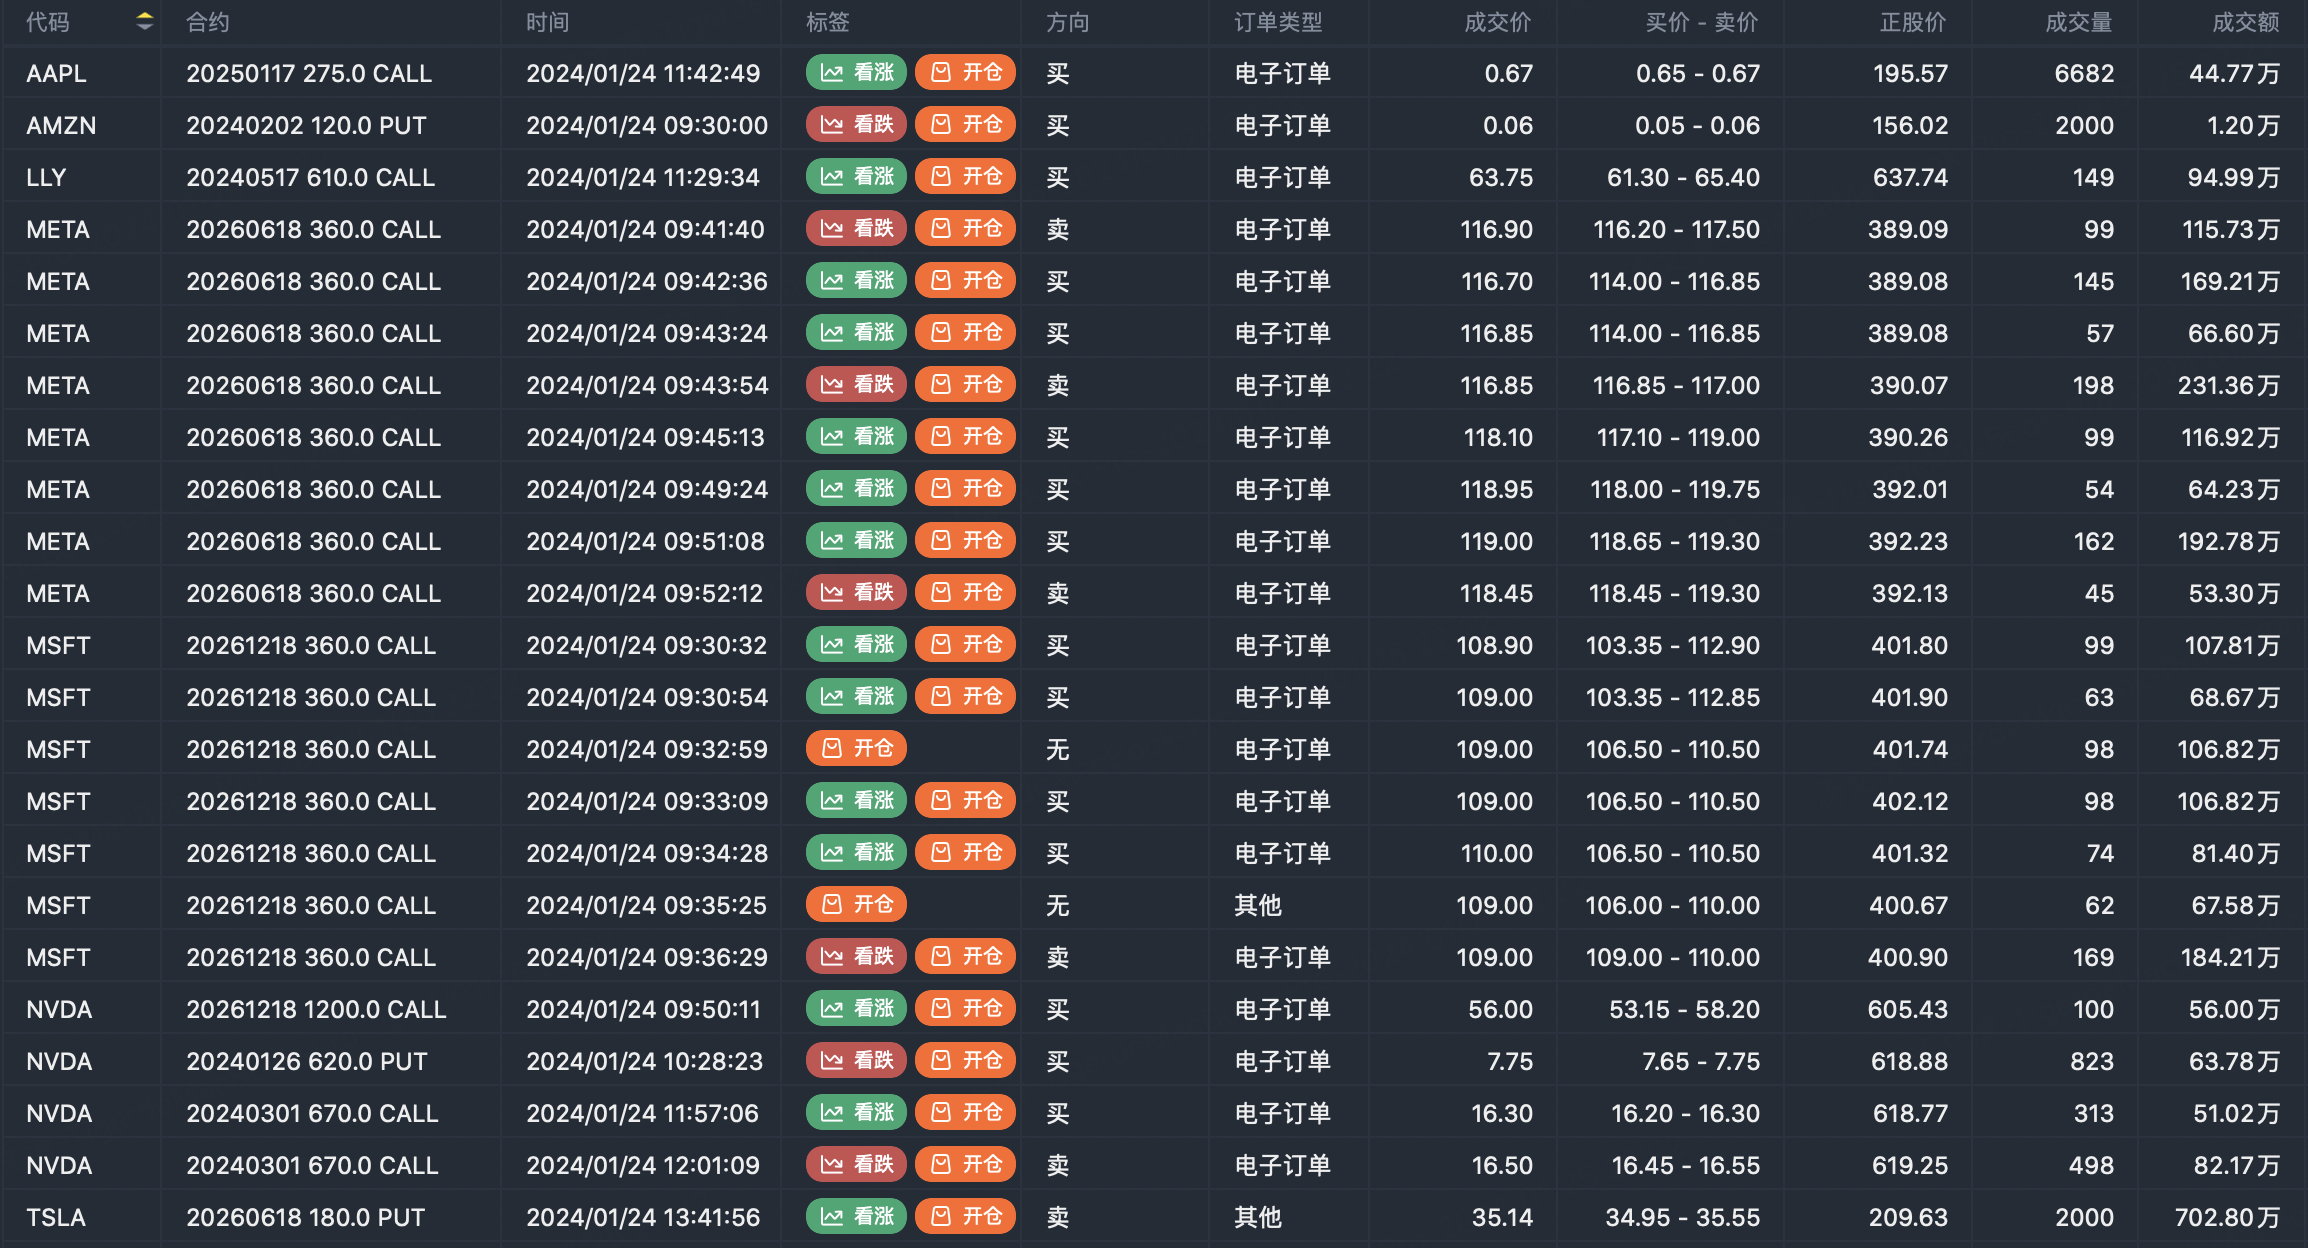The image size is (2308, 1248).
Task: Sort by the 时间 column header
Action: (547, 22)
